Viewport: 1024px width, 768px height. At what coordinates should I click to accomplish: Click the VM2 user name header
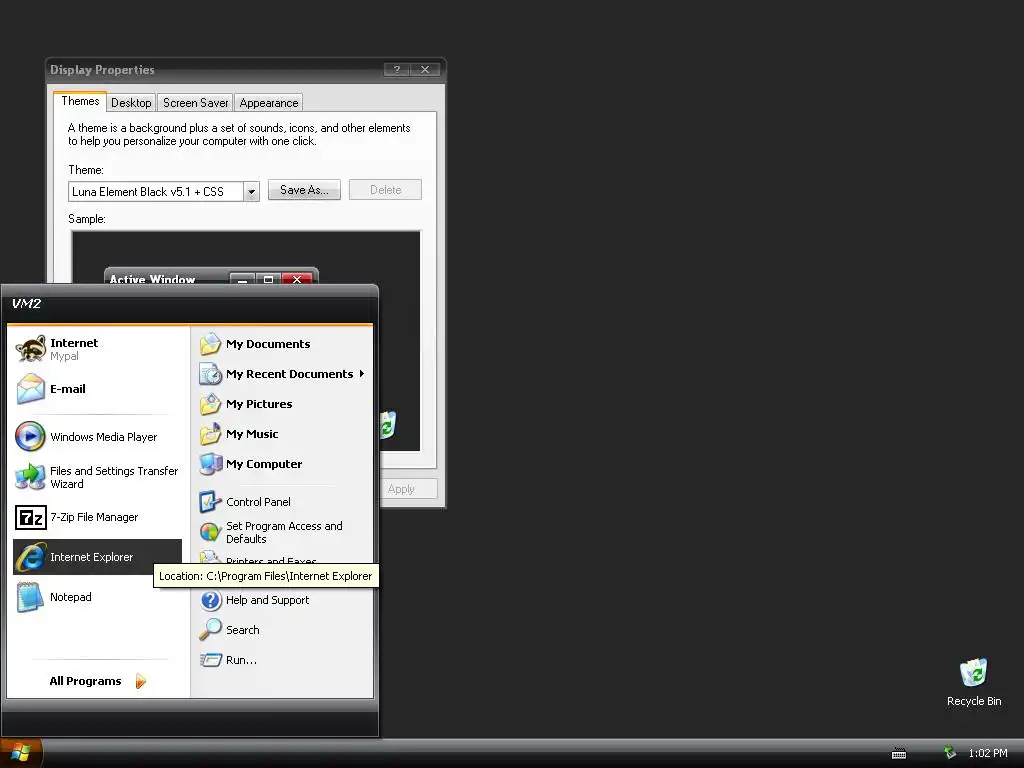[27, 303]
